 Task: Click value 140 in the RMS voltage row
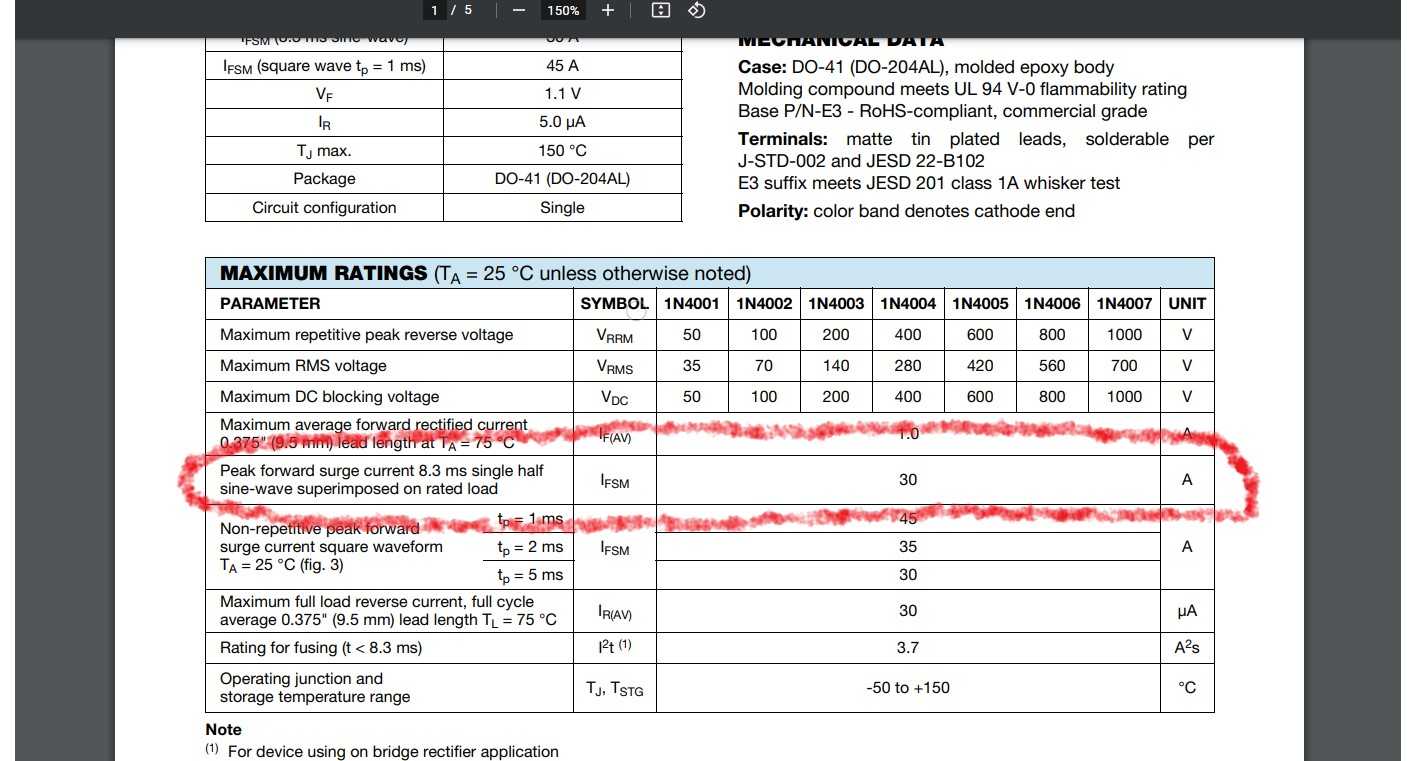836,366
